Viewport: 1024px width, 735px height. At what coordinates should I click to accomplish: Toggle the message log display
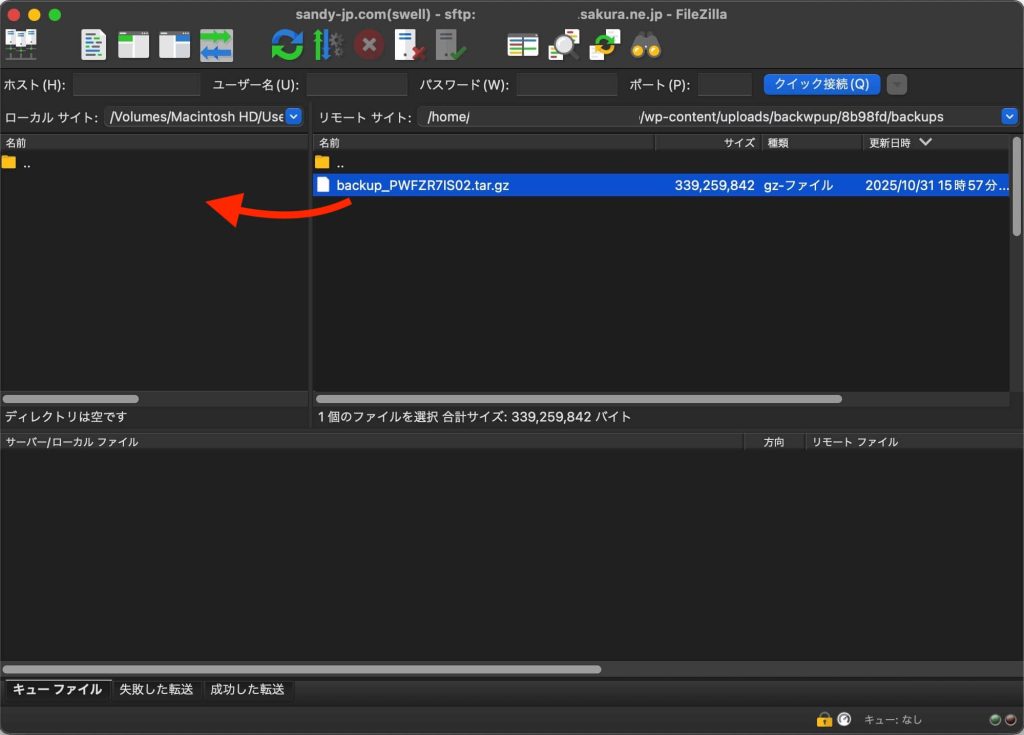point(94,45)
